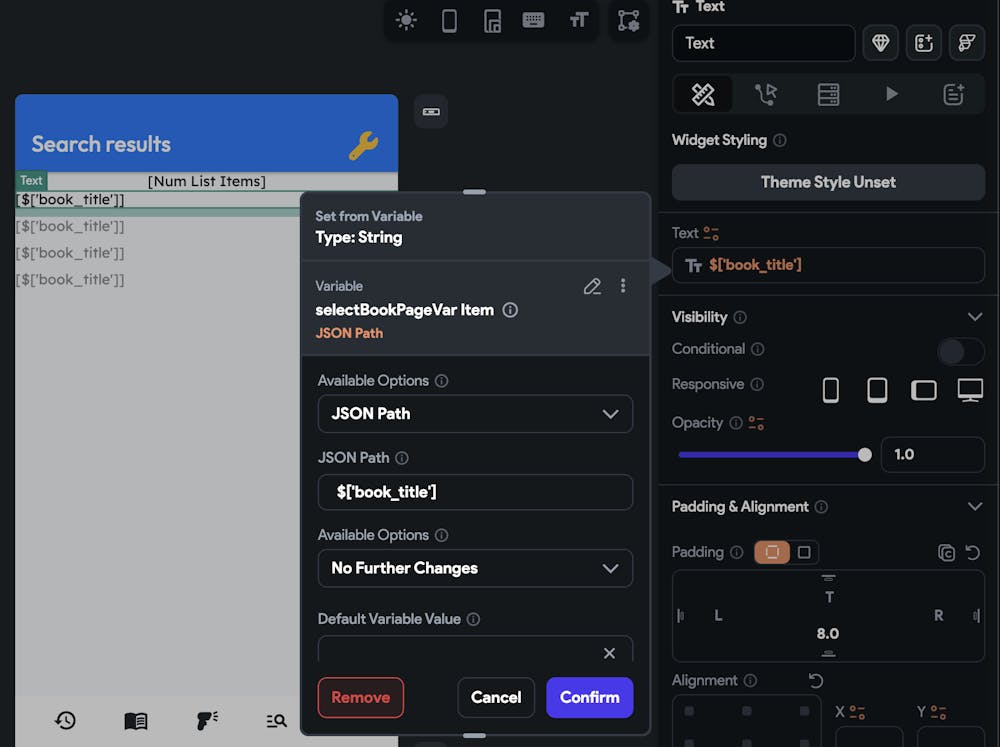Image resolution: width=1000 pixels, height=747 pixels.
Task: Click the Y alignment variable icon
Action: click(x=938, y=712)
